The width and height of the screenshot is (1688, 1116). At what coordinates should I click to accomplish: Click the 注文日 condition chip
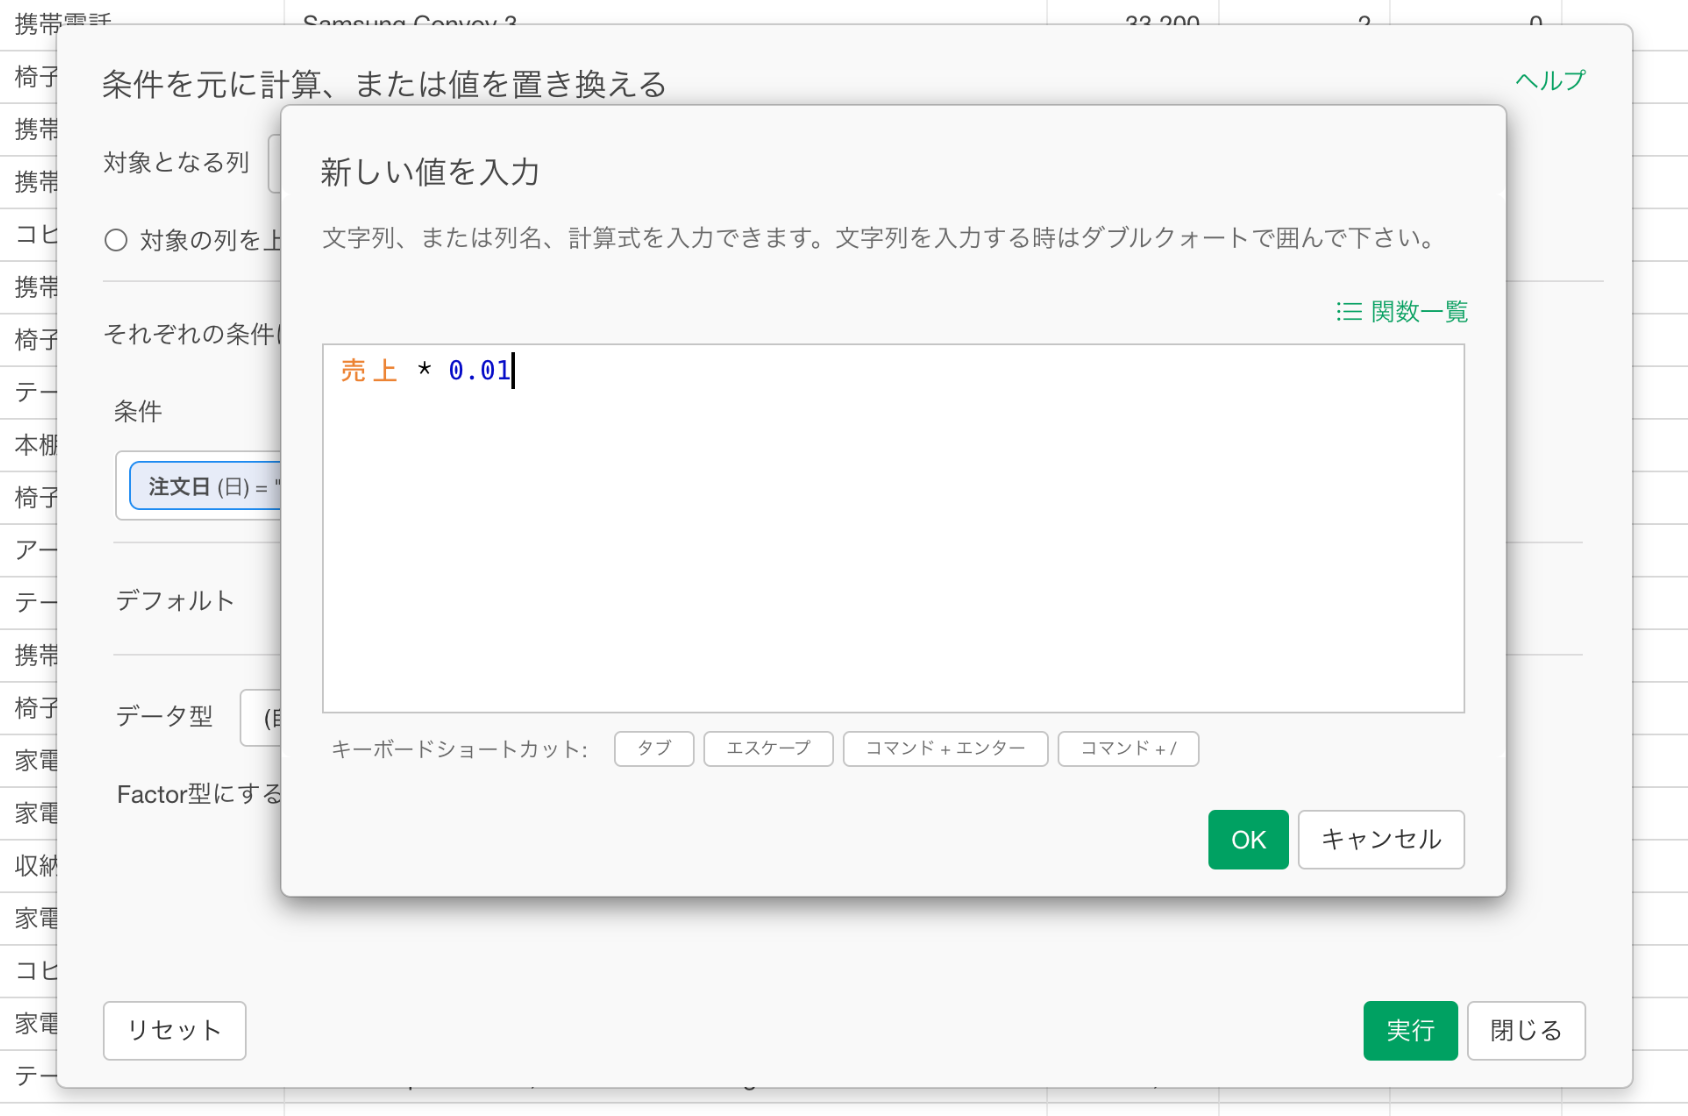[205, 487]
